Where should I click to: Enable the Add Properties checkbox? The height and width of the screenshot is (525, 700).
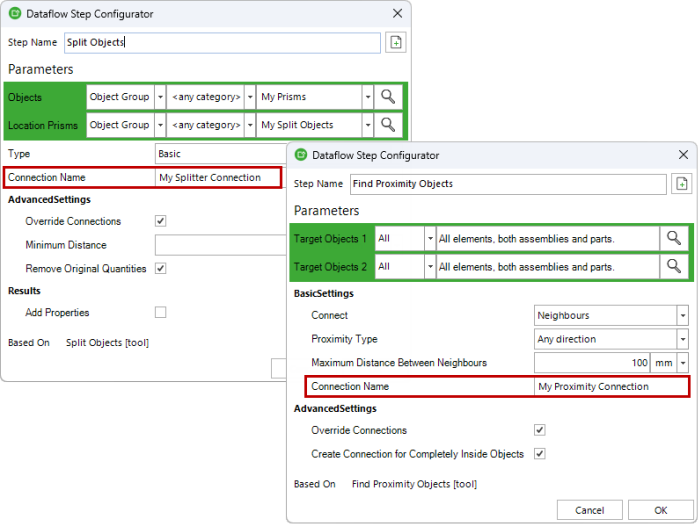[160, 312]
